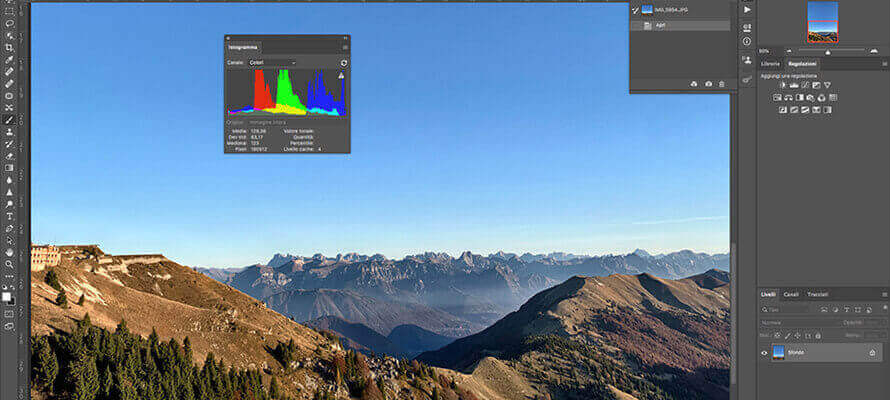890x400 pixels.
Task: Create new snapshot with camera icon
Action: pos(708,84)
